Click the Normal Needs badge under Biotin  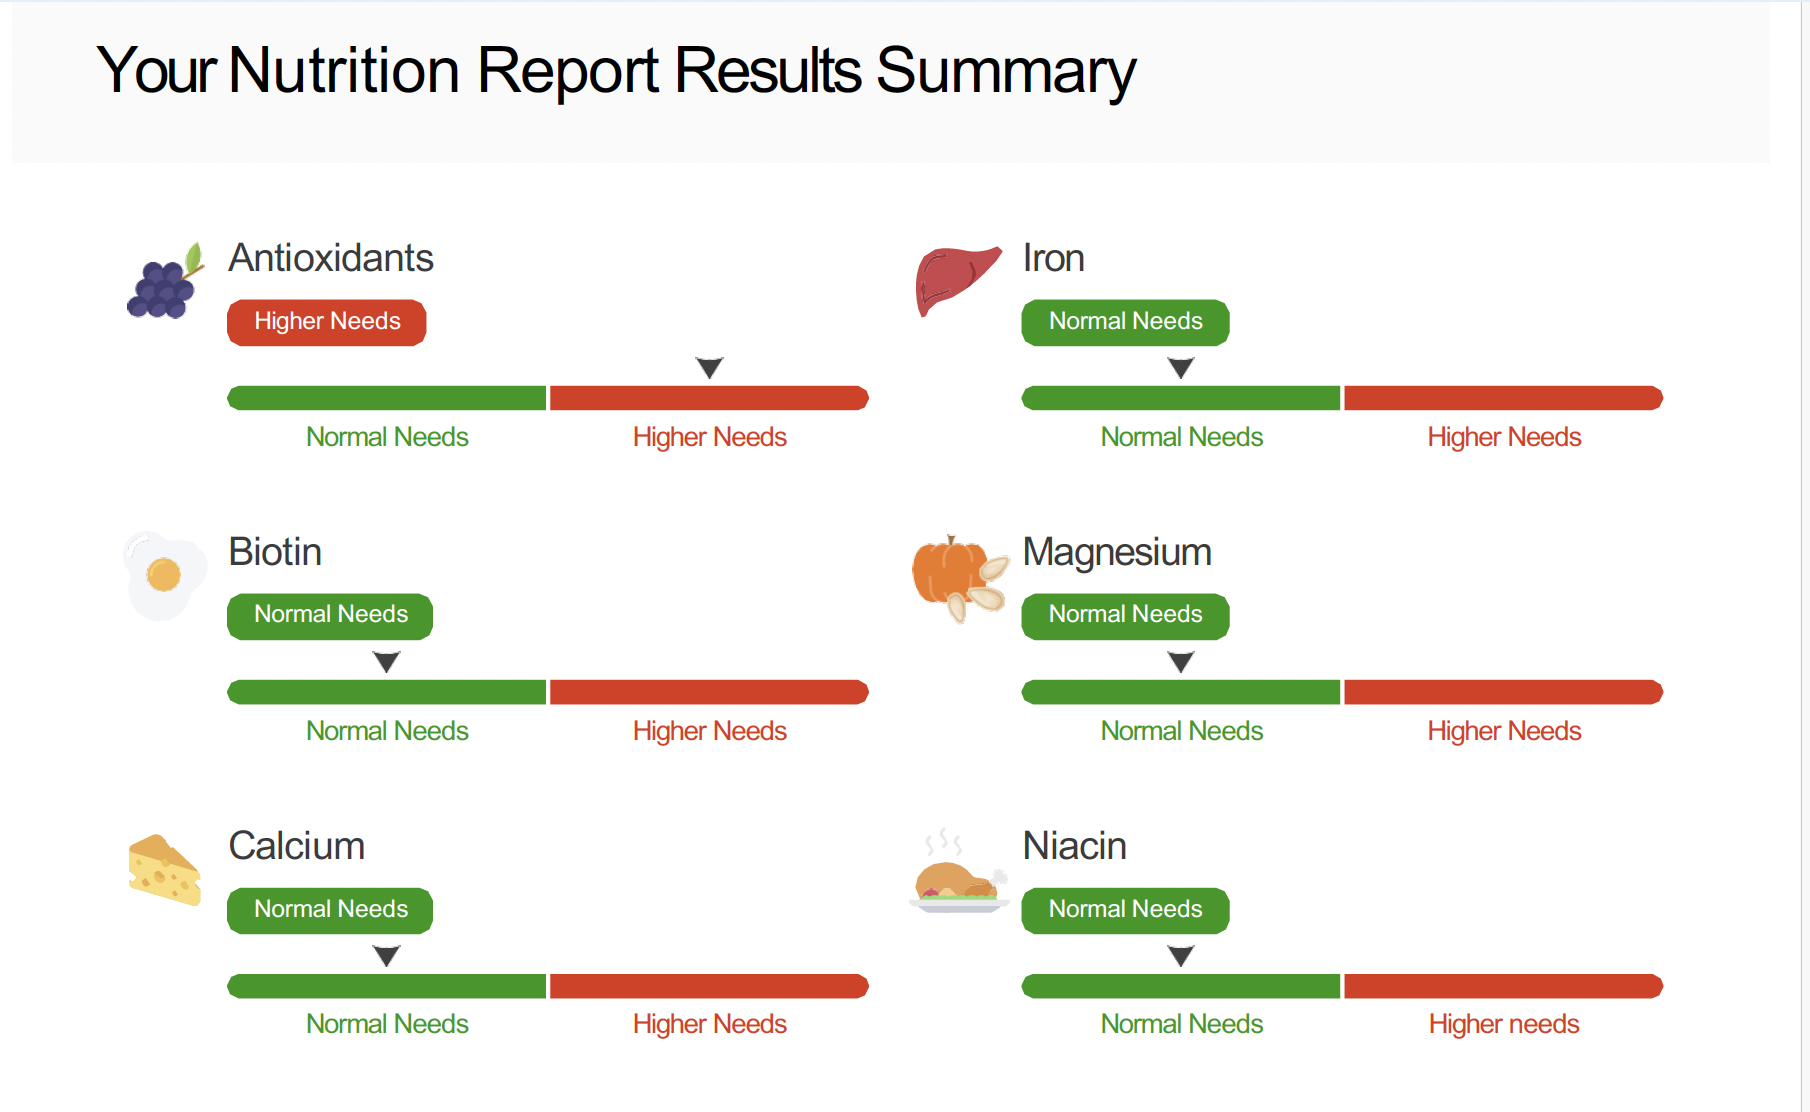click(x=330, y=615)
